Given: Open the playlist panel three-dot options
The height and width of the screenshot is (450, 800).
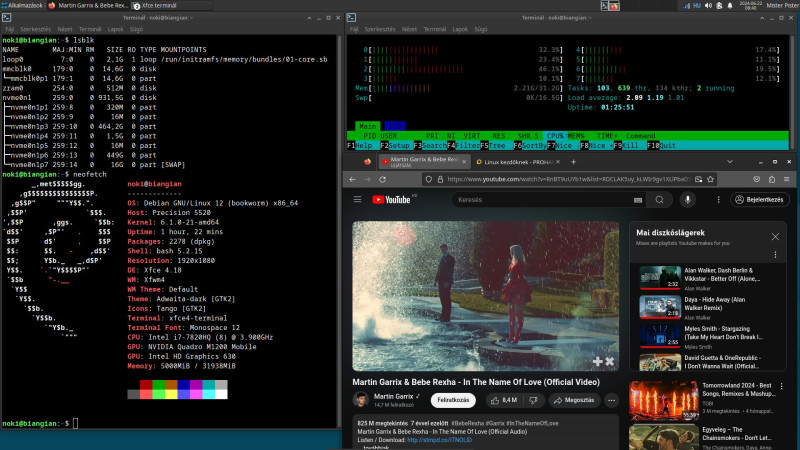Looking at the screenshot, I should 775,255.
